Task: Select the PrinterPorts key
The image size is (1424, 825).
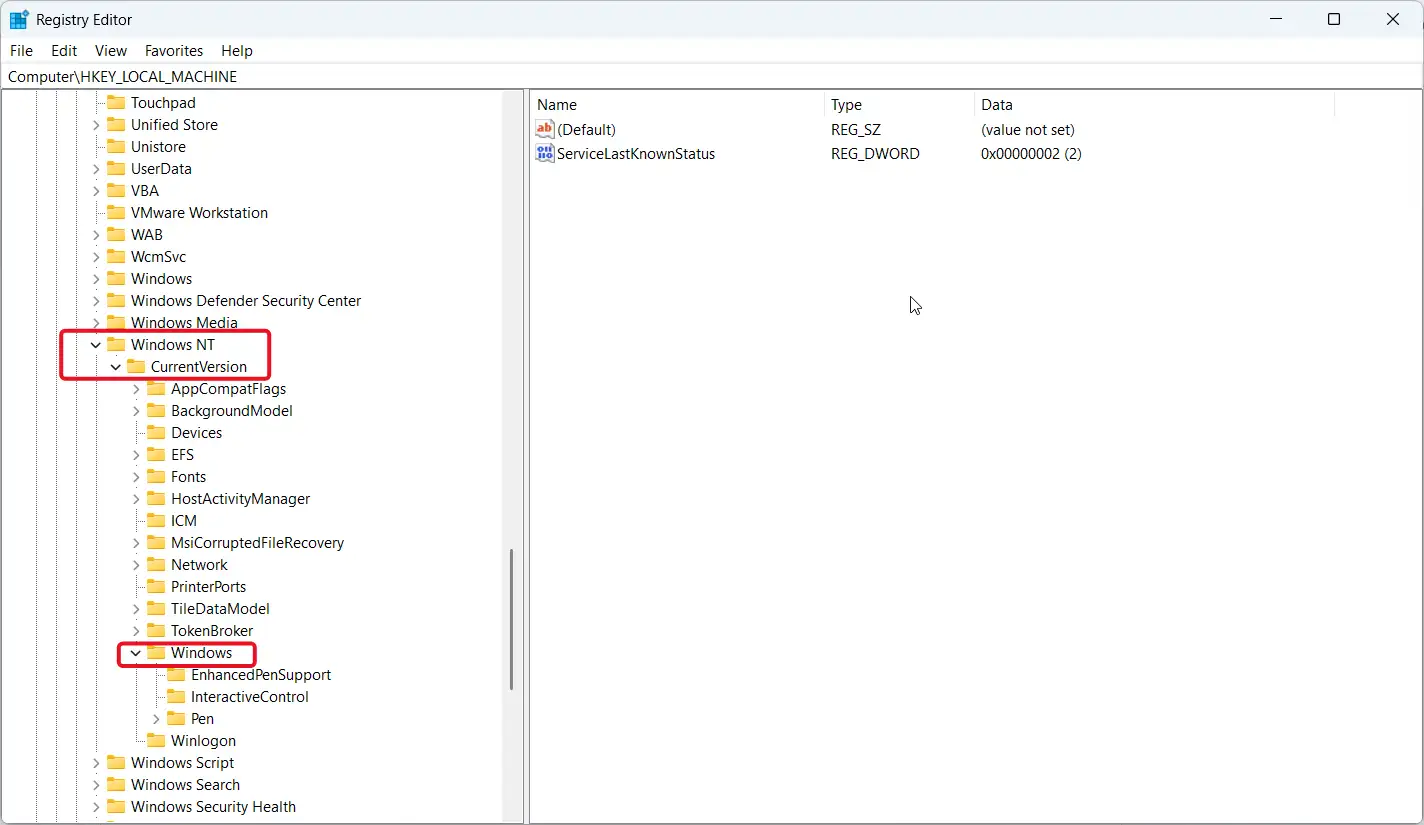Action: point(208,587)
